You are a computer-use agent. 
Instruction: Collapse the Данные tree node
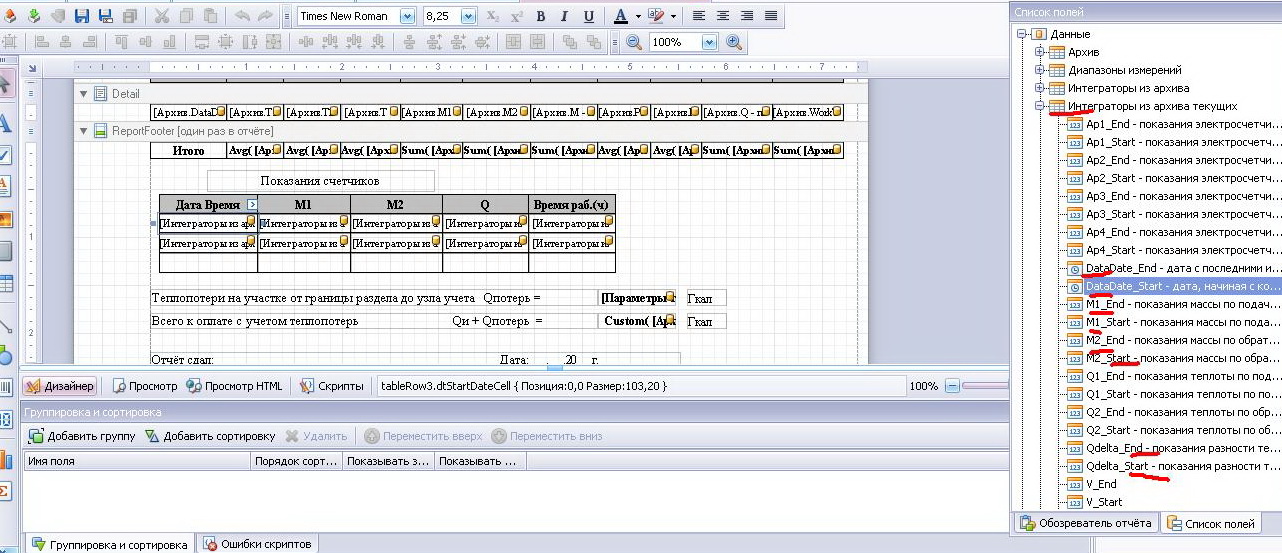(1022, 34)
